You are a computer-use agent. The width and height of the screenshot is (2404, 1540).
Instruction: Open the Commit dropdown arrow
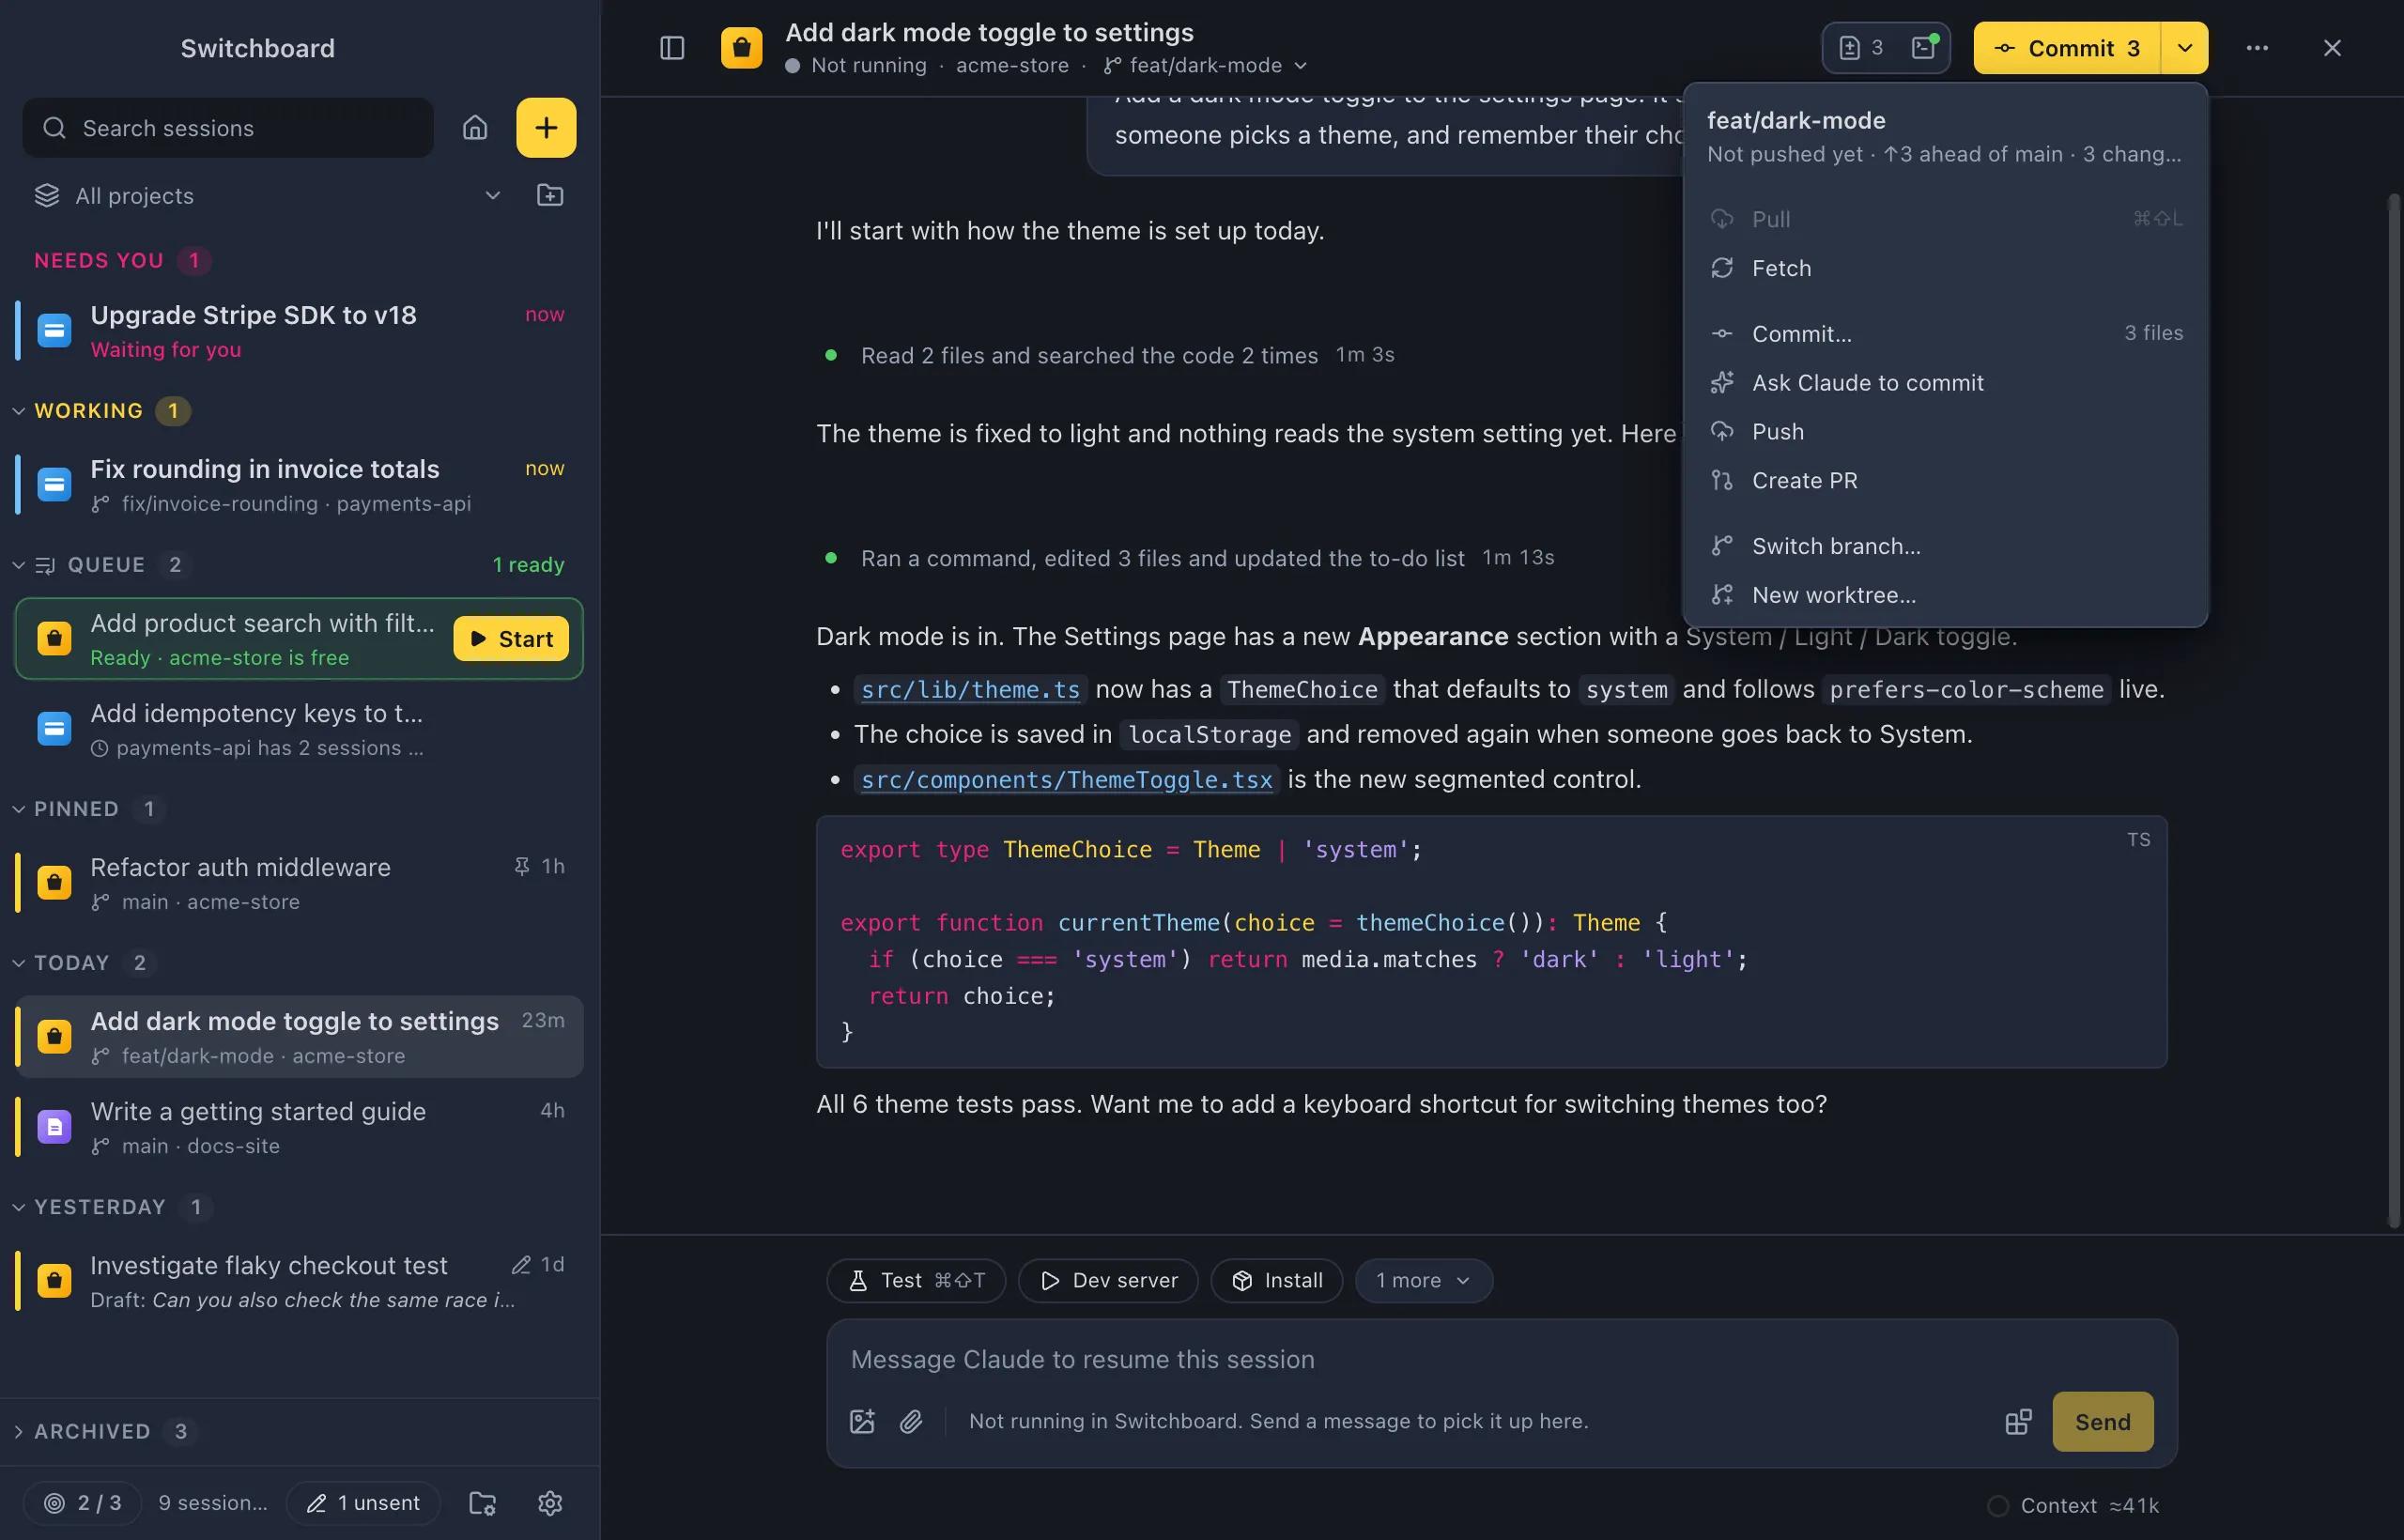[x=2184, y=48]
